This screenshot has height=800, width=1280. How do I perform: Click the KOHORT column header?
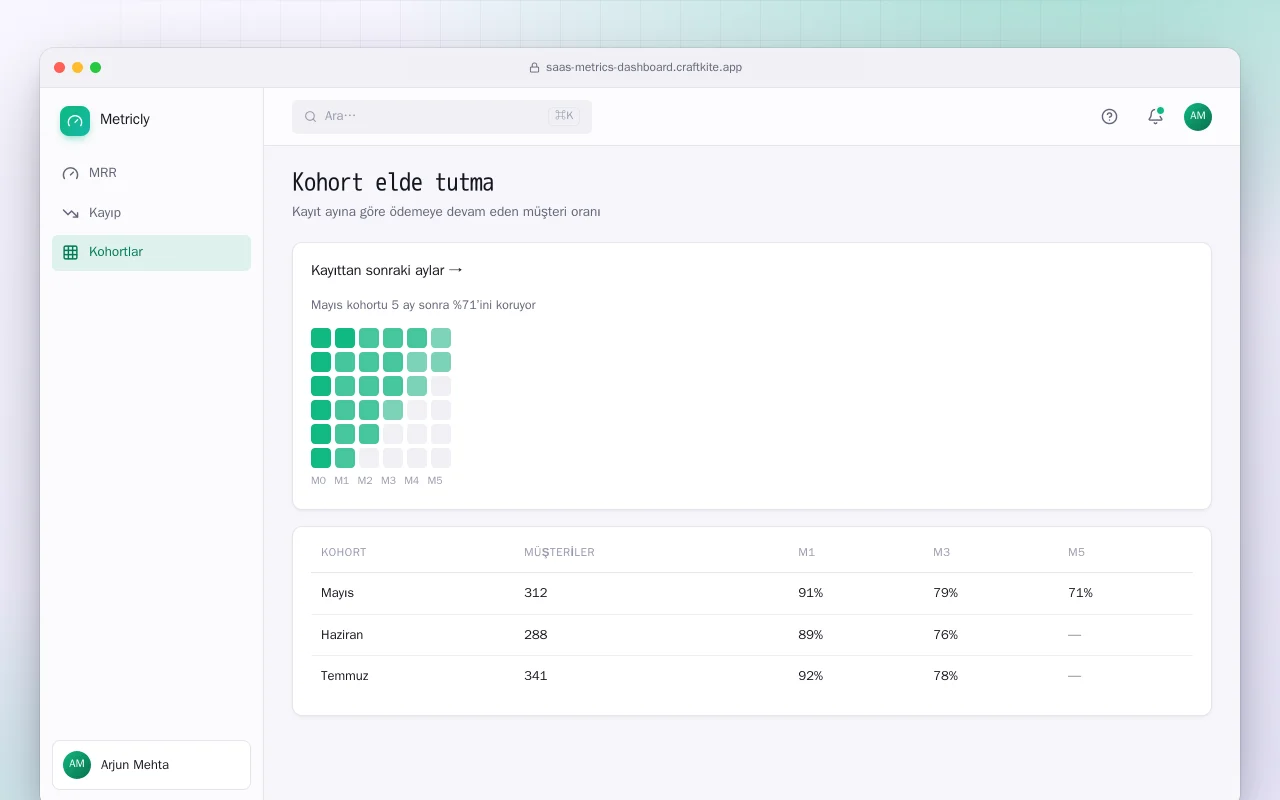(x=344, y=553)
